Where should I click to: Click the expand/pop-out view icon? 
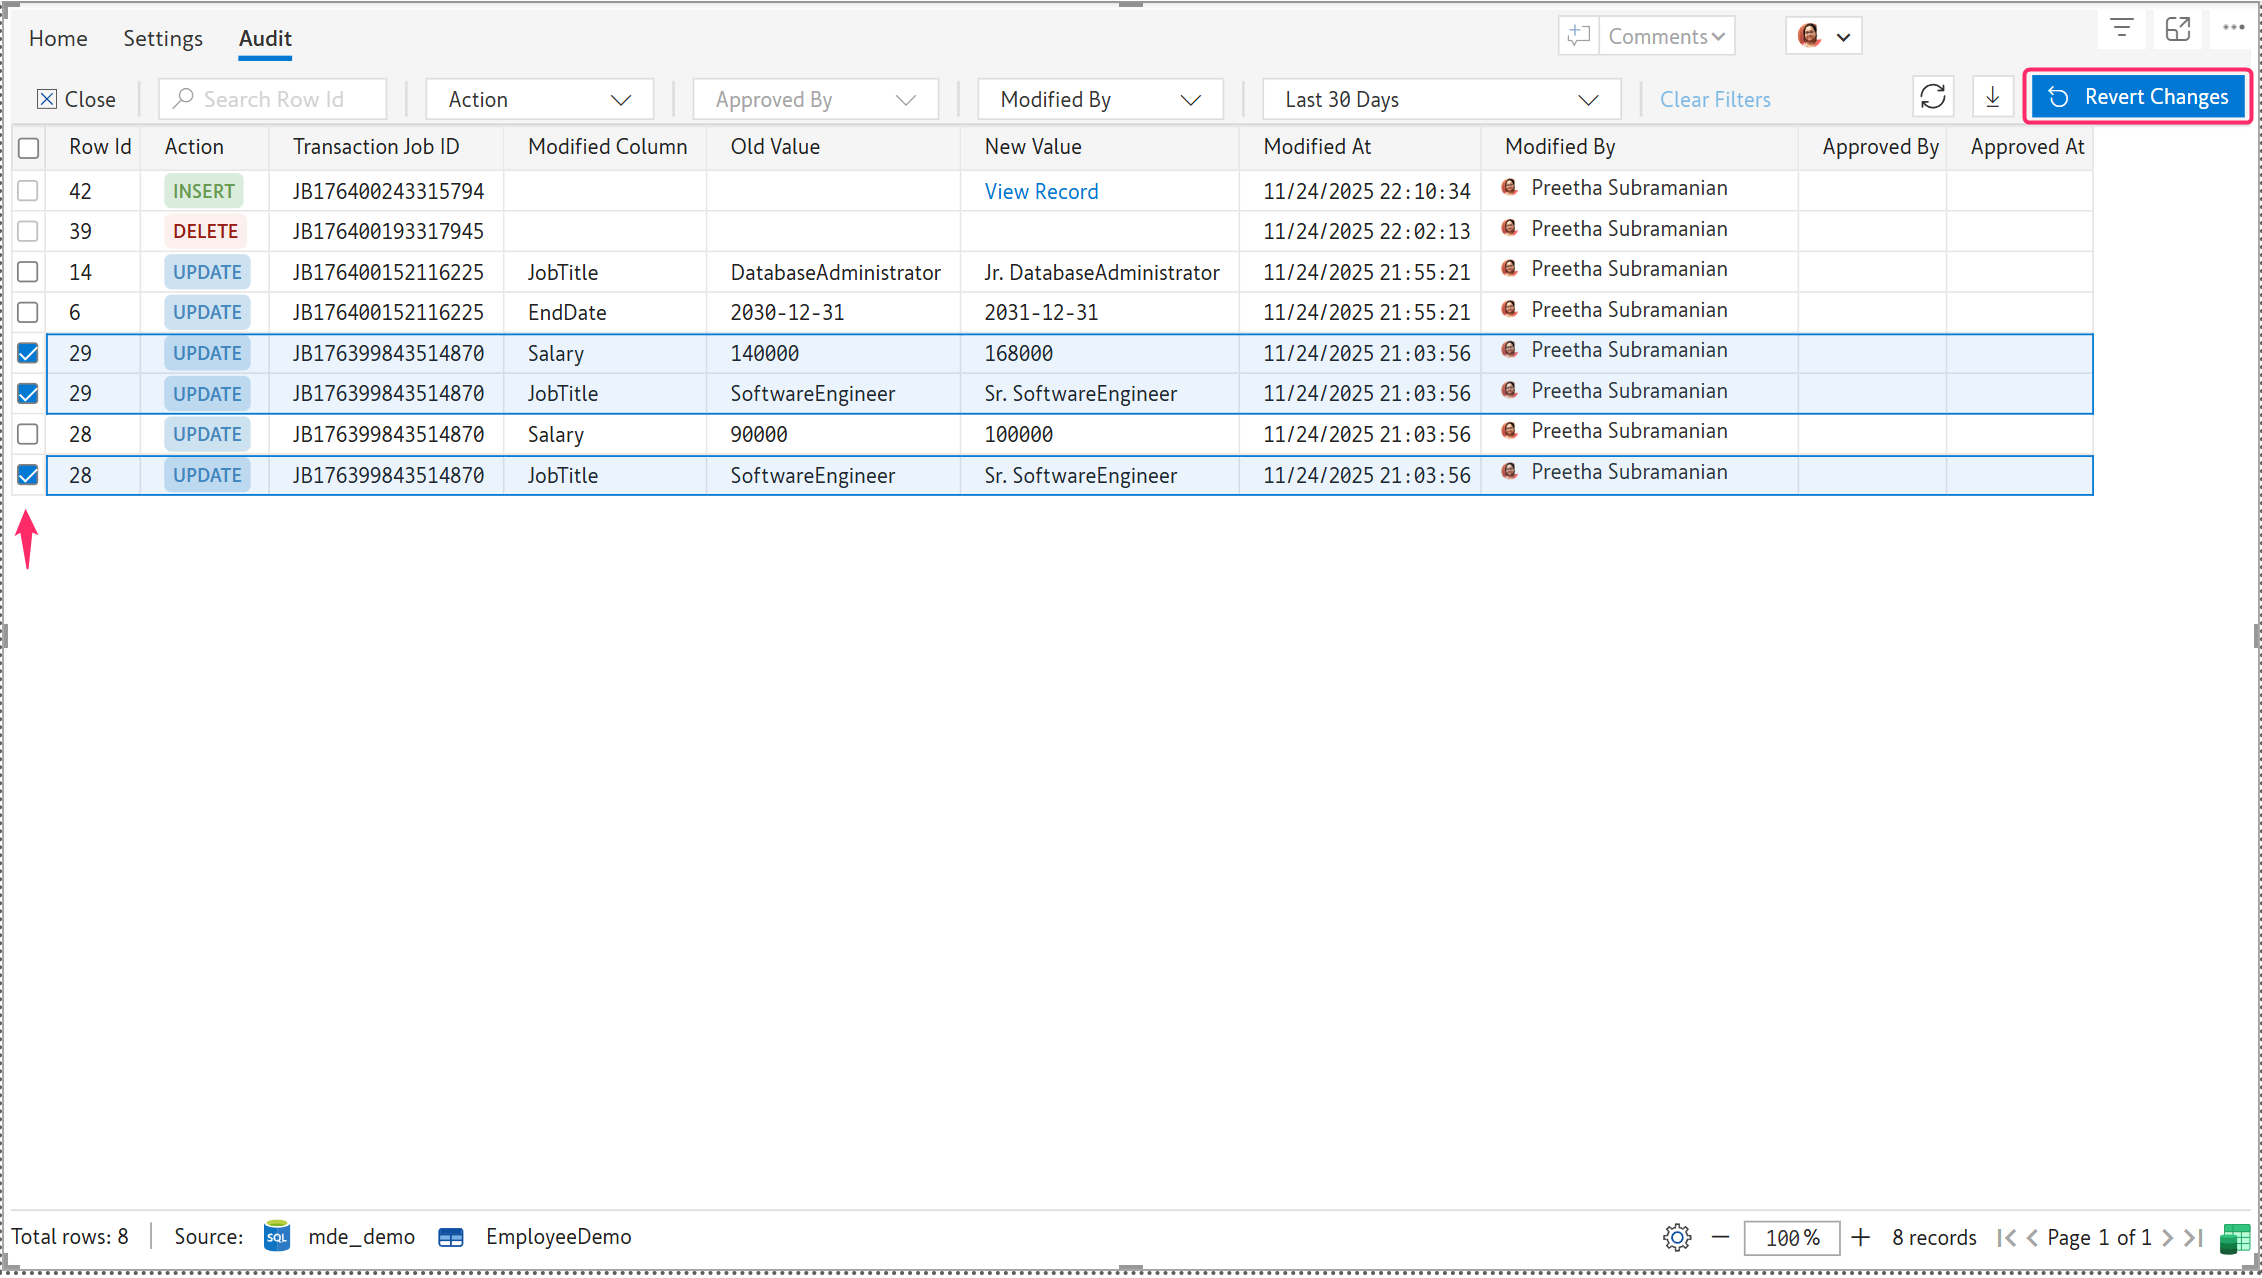pyautogui.click(x=2177, y=29)
